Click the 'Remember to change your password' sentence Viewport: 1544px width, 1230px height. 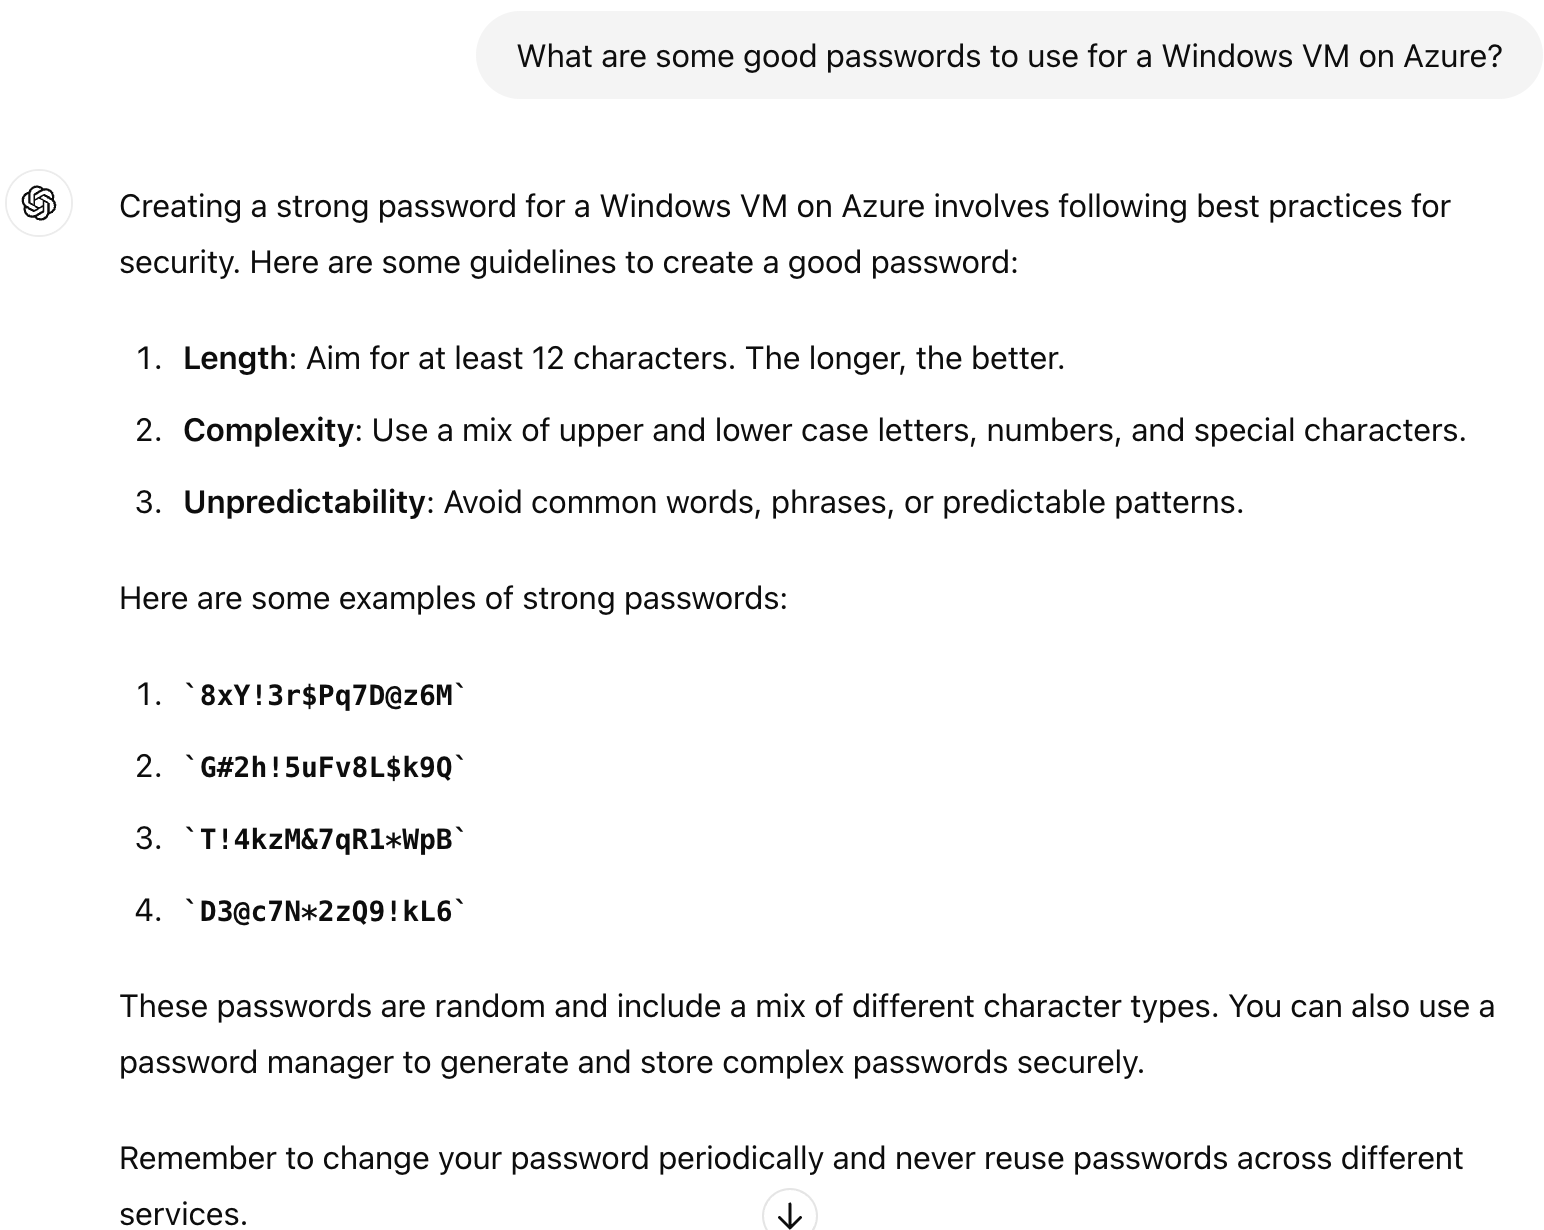tap(790, 1158)
